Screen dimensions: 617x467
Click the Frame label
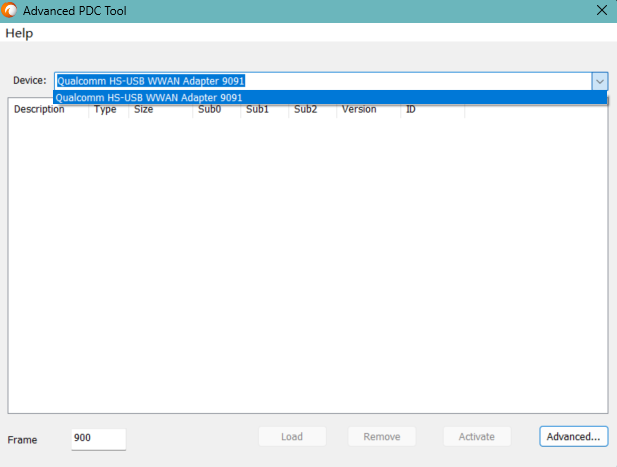(x=22, y=440)
